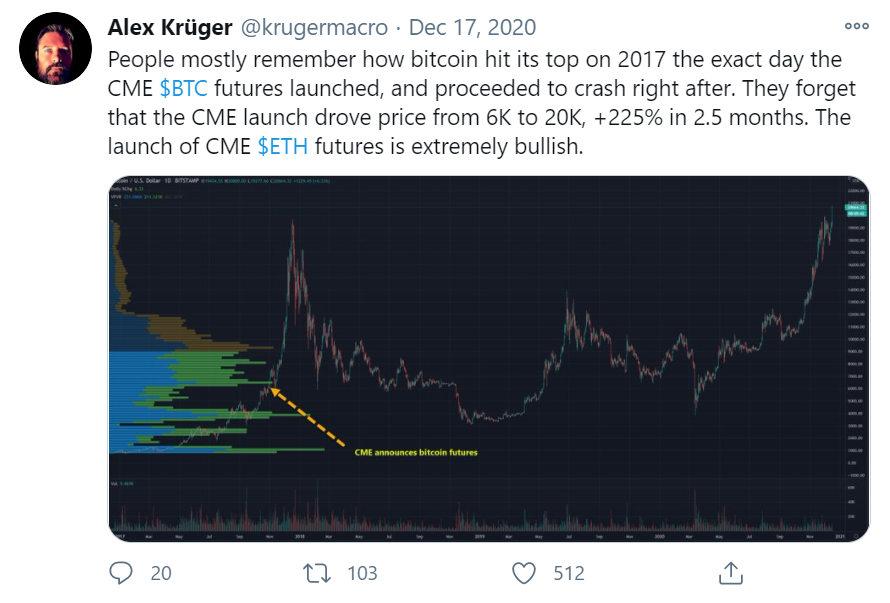View the 512 likes count
890x603 pixels.
(x=569, y=573)
